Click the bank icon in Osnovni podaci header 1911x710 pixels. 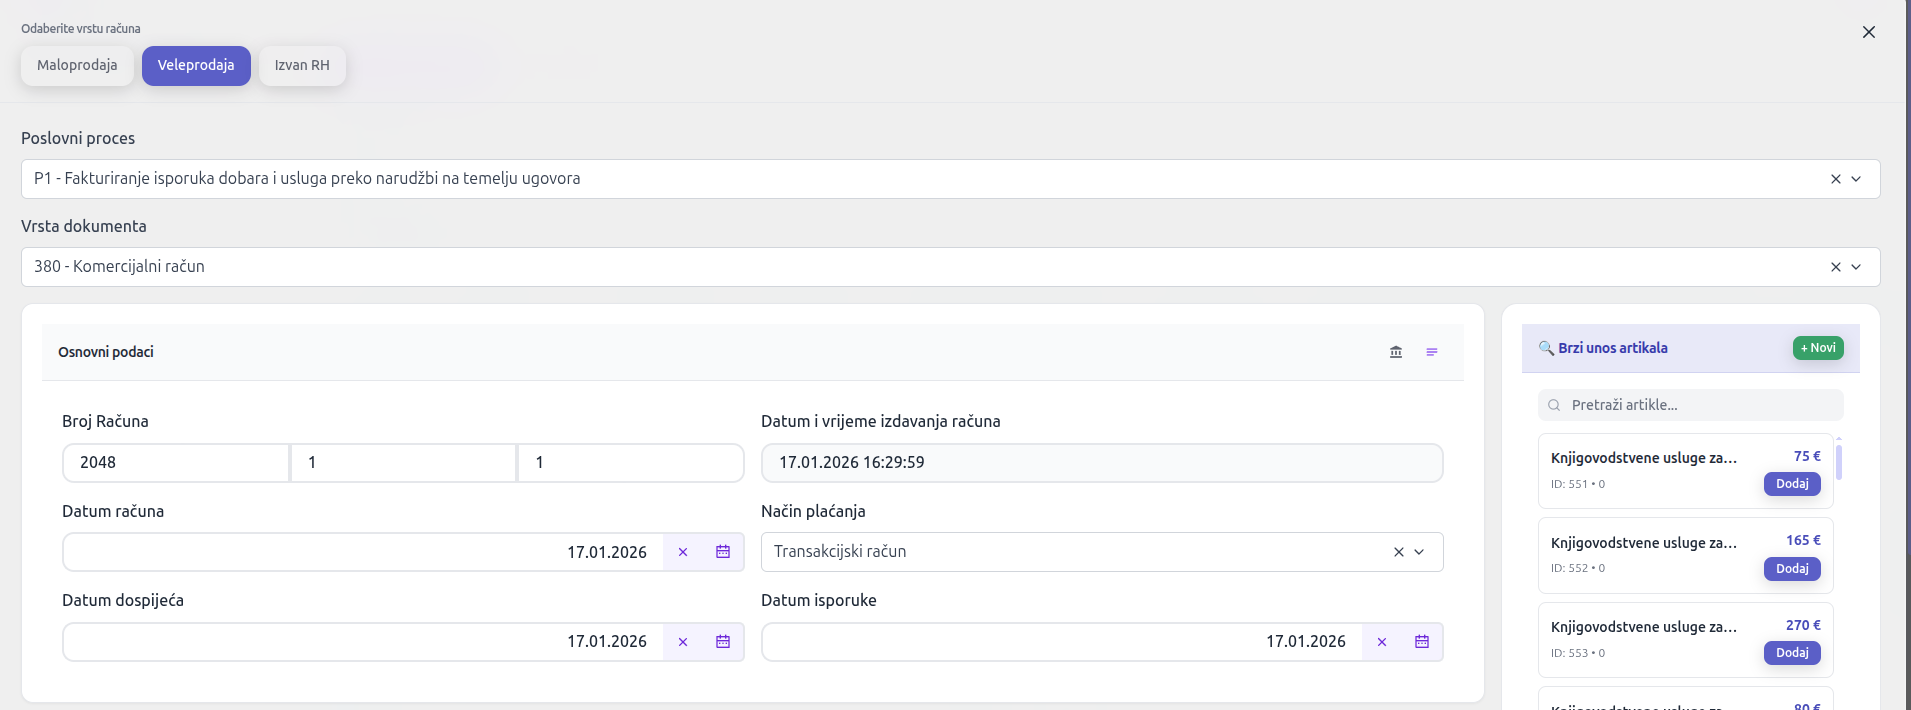1396,352
